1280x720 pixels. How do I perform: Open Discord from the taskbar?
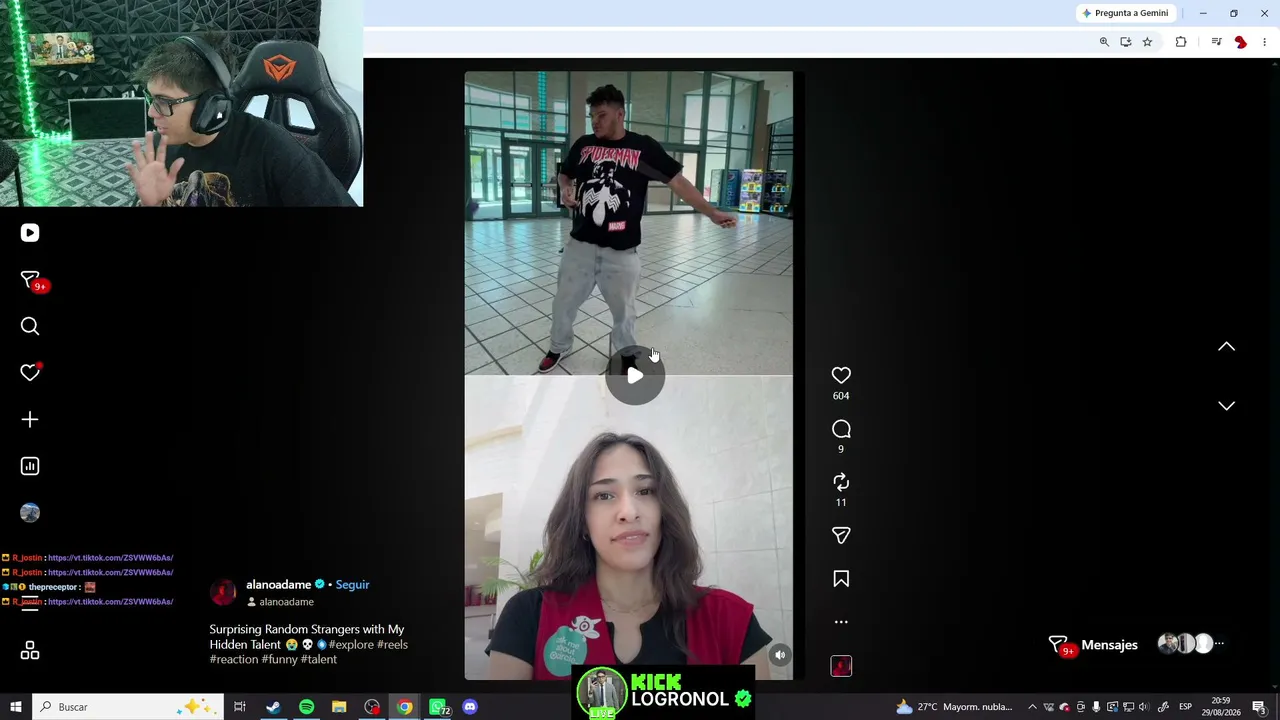coord(470,707)
